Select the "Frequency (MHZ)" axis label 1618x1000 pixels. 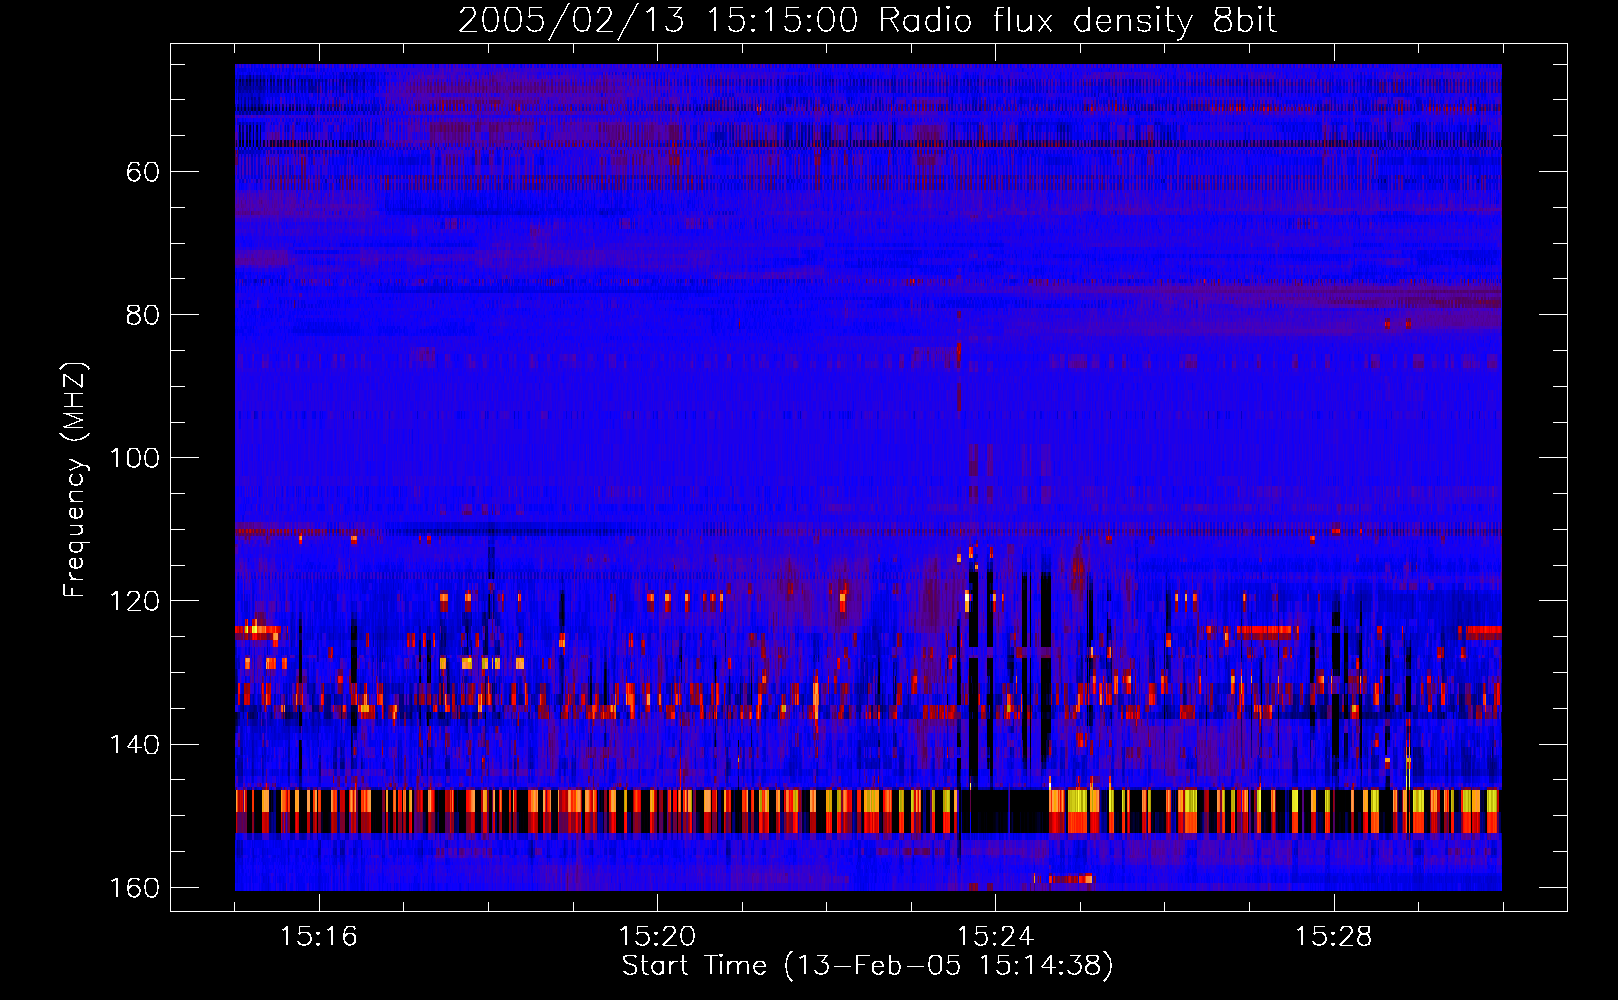[x=75, y=480]
